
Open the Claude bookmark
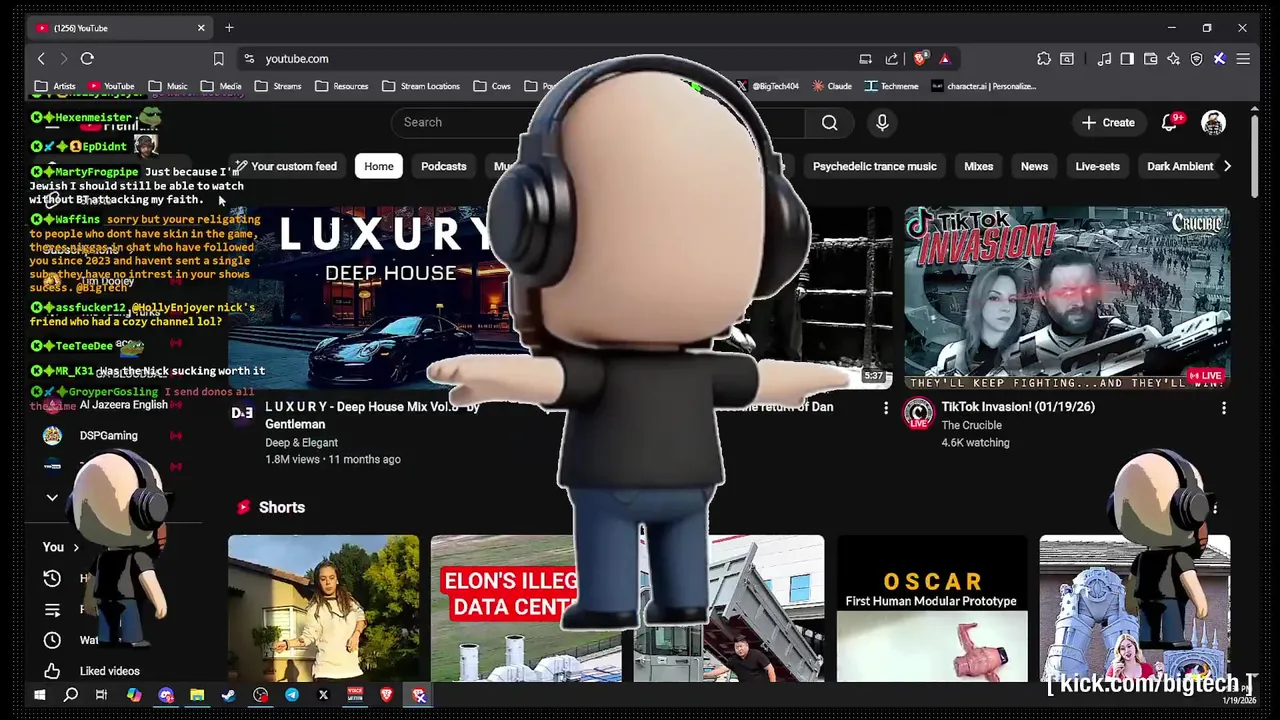pyautogui.click(x=832, y=86)
